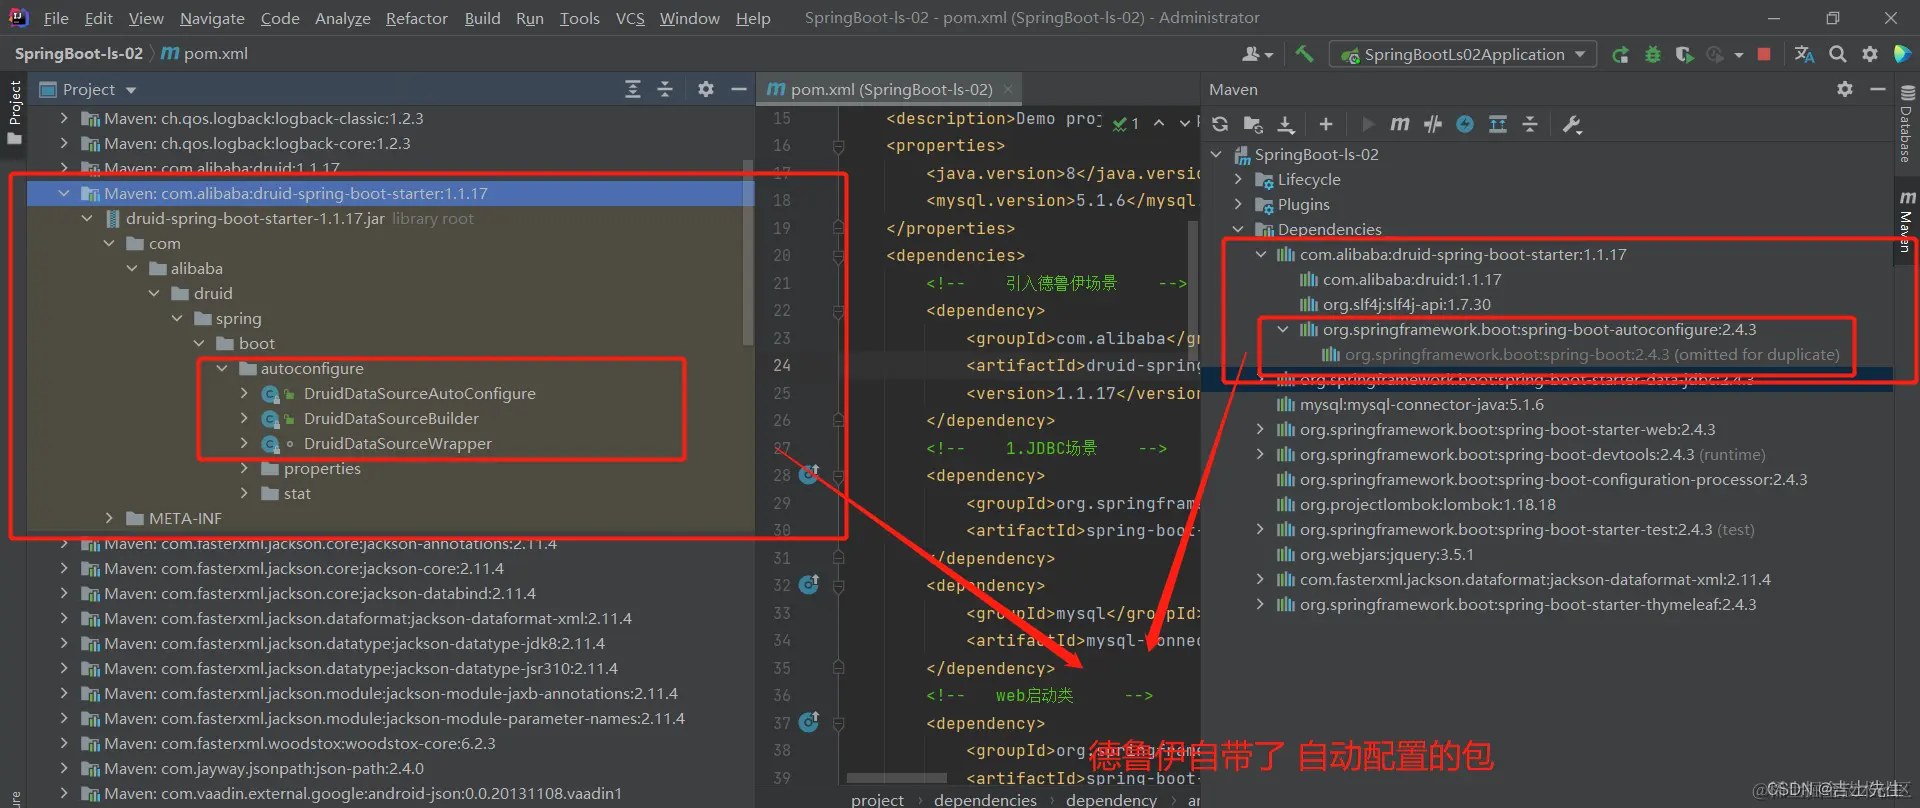Execute Maven Goal 'm' icon
Image resolution: width=1920 pixels, height=808 pixels.
click(1400, 124)
